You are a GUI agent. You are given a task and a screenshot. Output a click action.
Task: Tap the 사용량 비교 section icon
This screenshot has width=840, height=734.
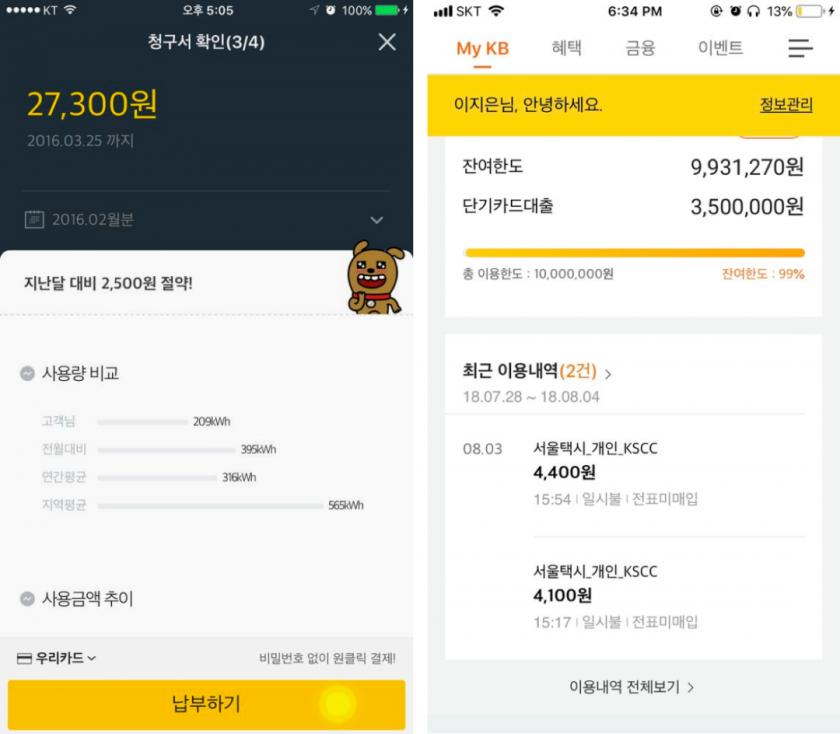point(27,373)
